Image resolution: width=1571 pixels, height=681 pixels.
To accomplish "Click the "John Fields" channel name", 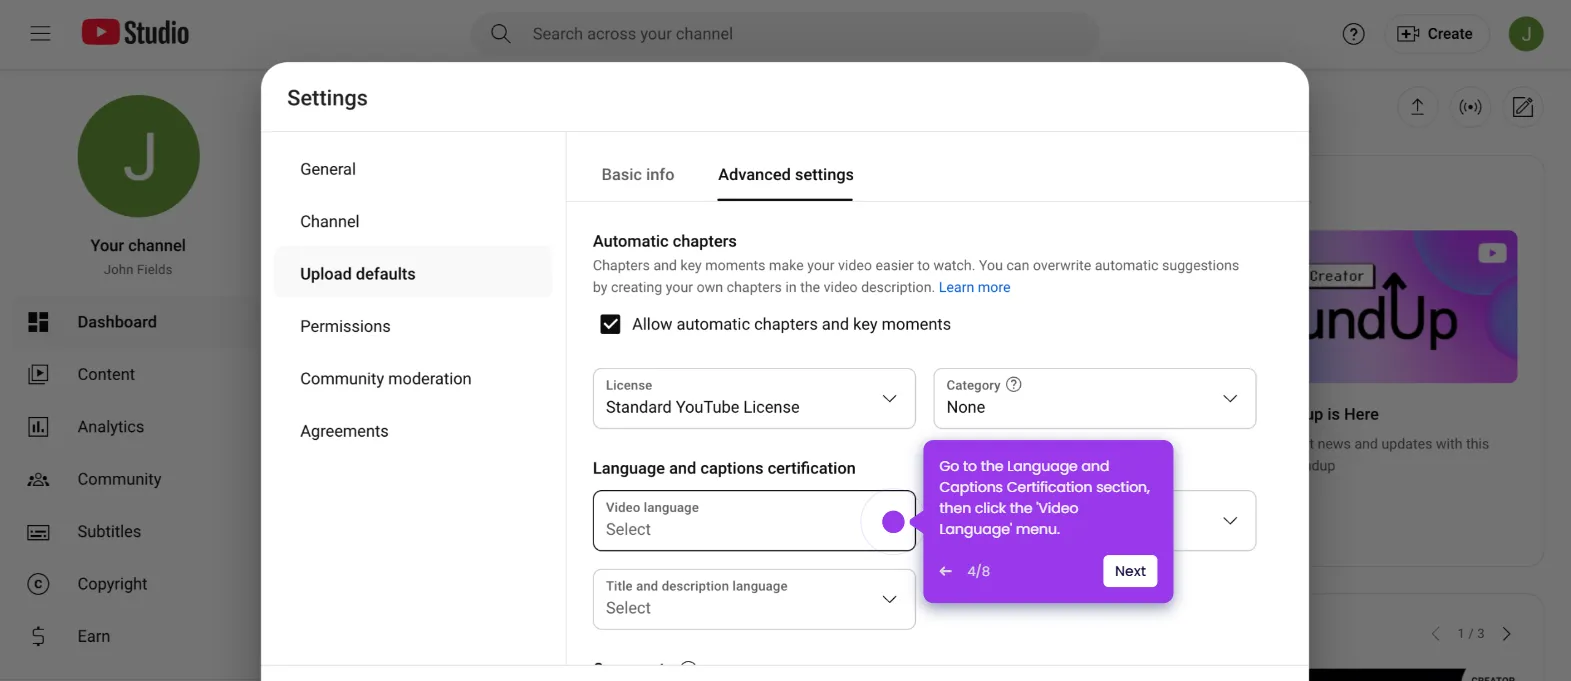I will [138, 270].
